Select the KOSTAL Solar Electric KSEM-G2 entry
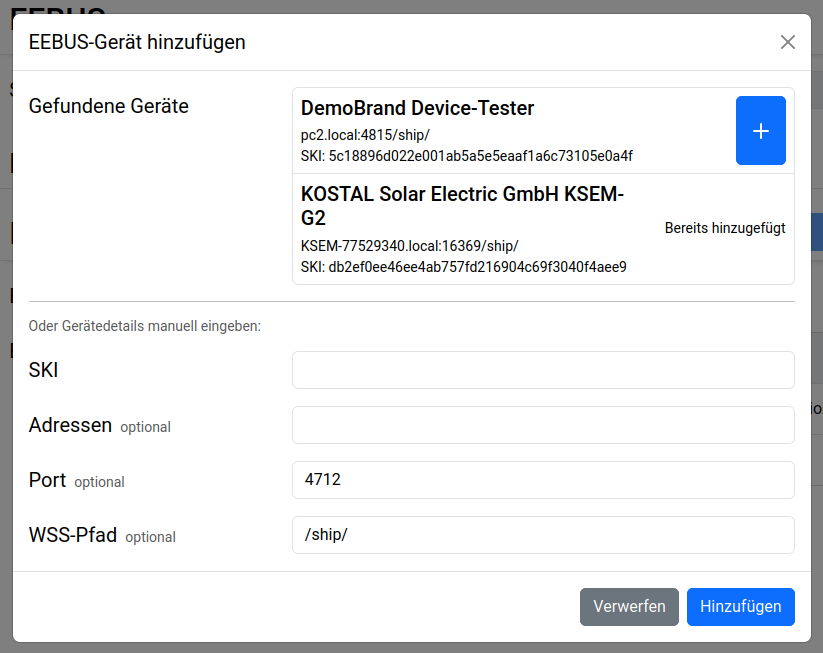Screen dimensions: 823x653 (x=462, y=206)
